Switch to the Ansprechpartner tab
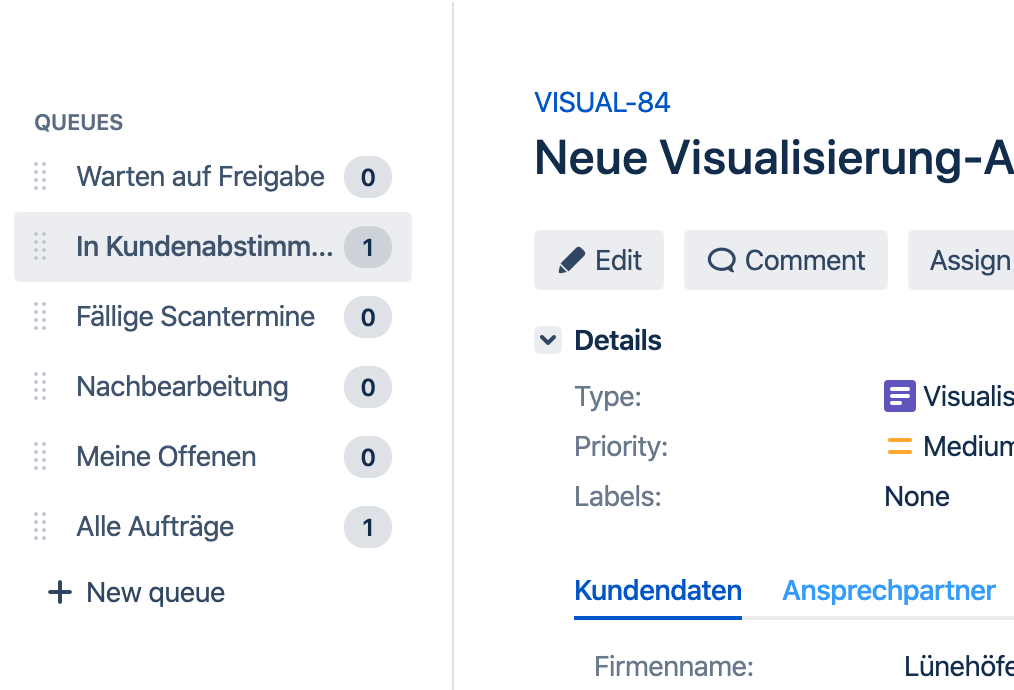1014x690 pixels. pyautogui.click(x=889, y=591)
